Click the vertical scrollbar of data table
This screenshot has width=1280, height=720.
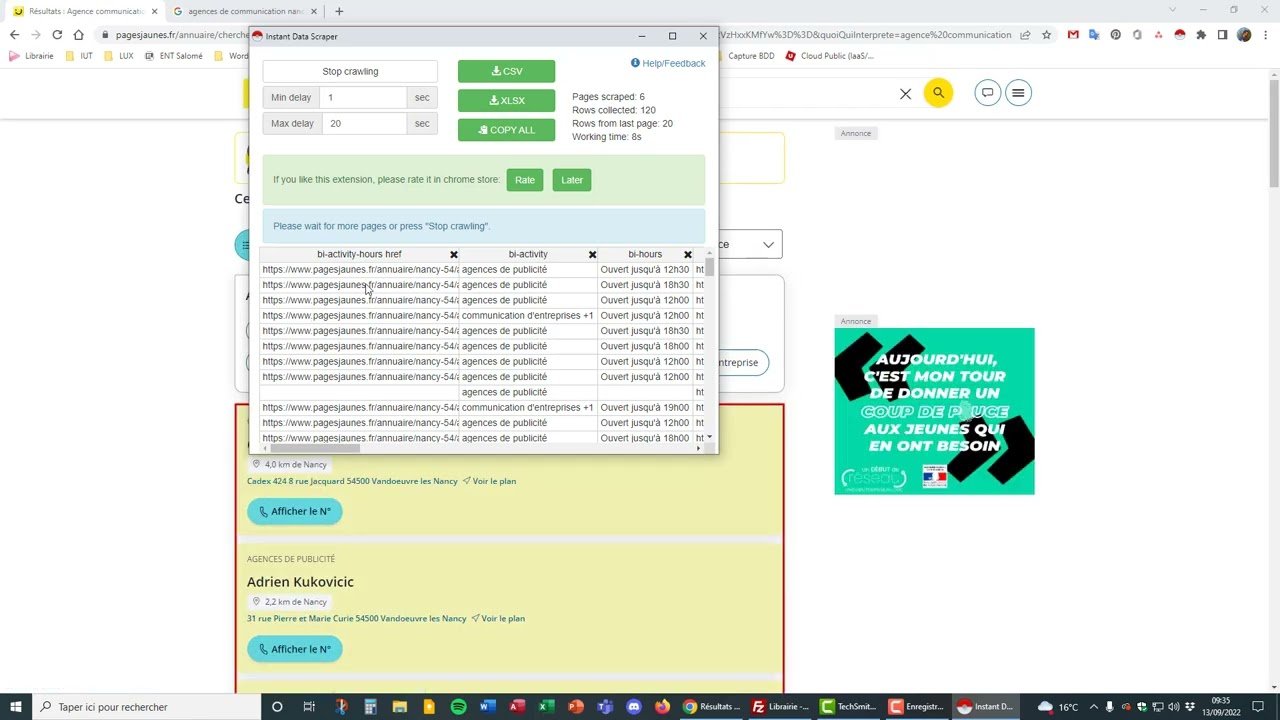(x=709, y=267)
